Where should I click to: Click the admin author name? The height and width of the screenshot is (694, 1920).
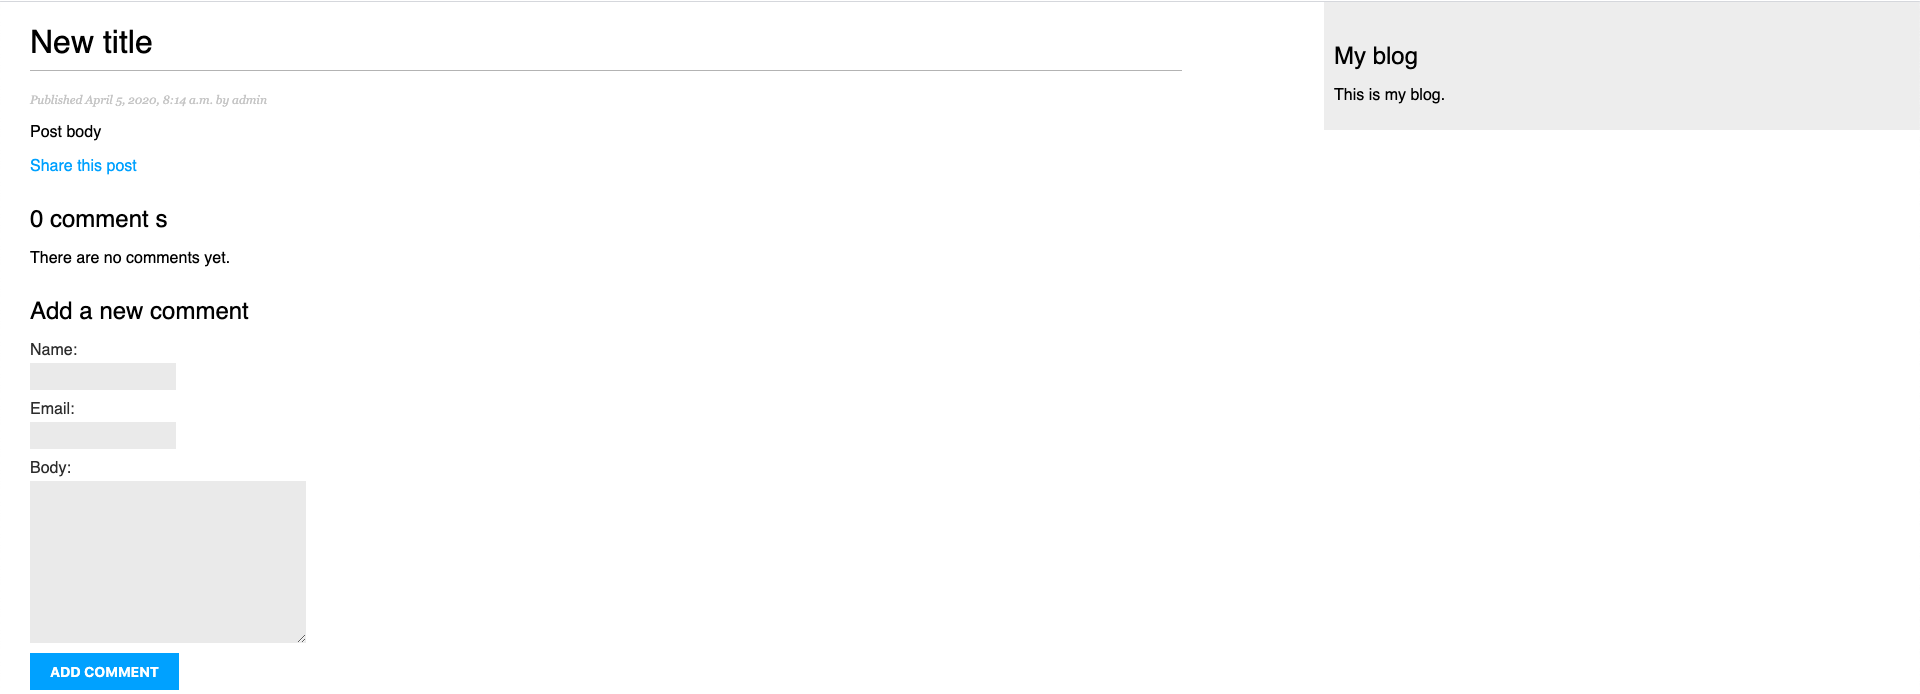click(249, 100)
